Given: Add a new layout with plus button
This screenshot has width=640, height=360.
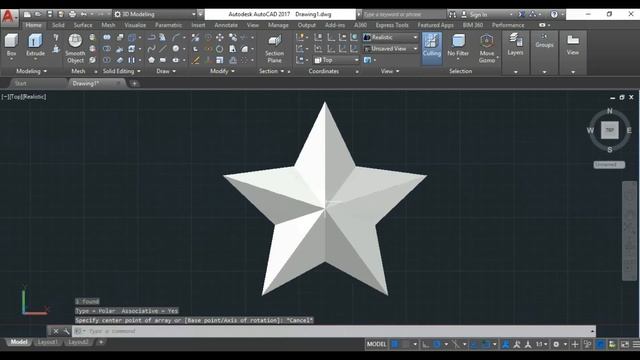Looking at the screenshot, I should tap(101, 342).
